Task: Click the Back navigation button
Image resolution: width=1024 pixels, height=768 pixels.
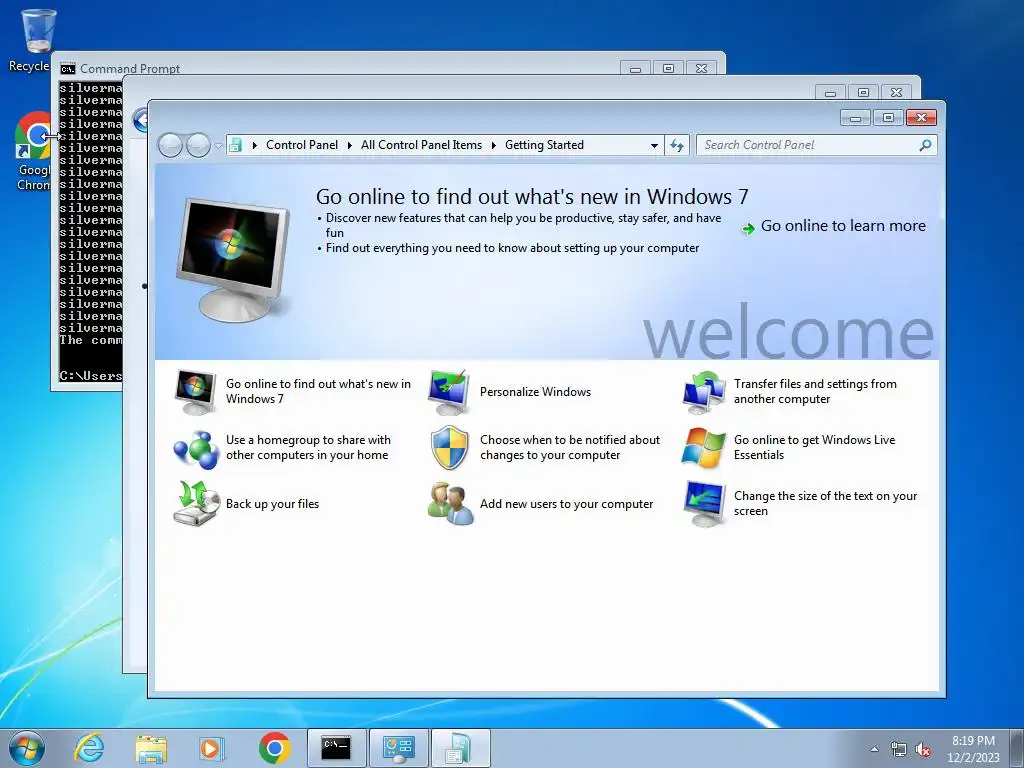Action: coord(170,145)
